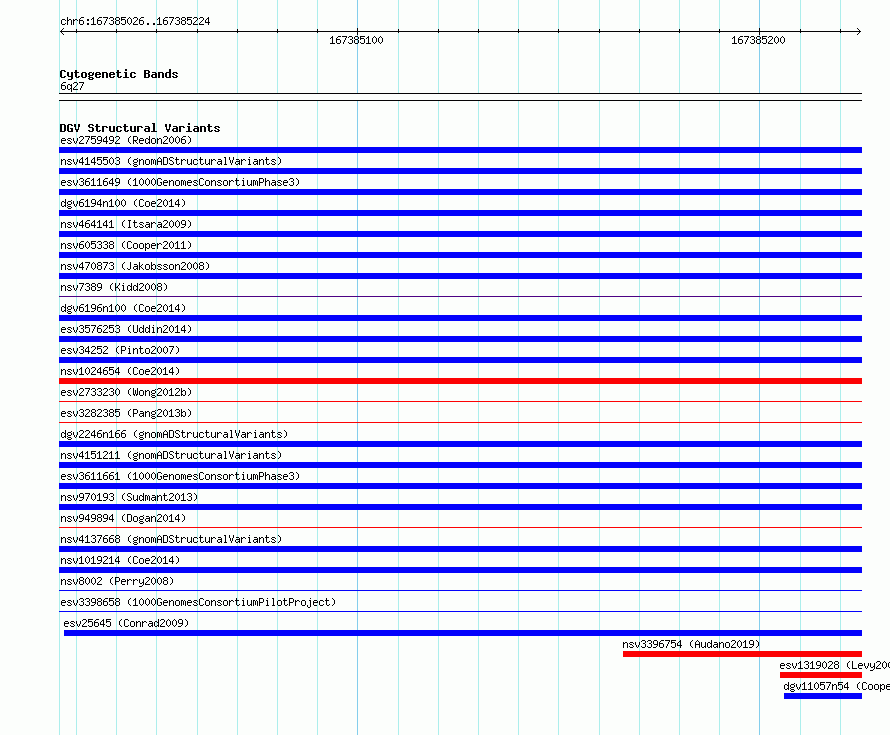The image size is (890, 735).
Task: Select nsv470873 (Jakobsson2008) label
Action: (x=135, y=266)
